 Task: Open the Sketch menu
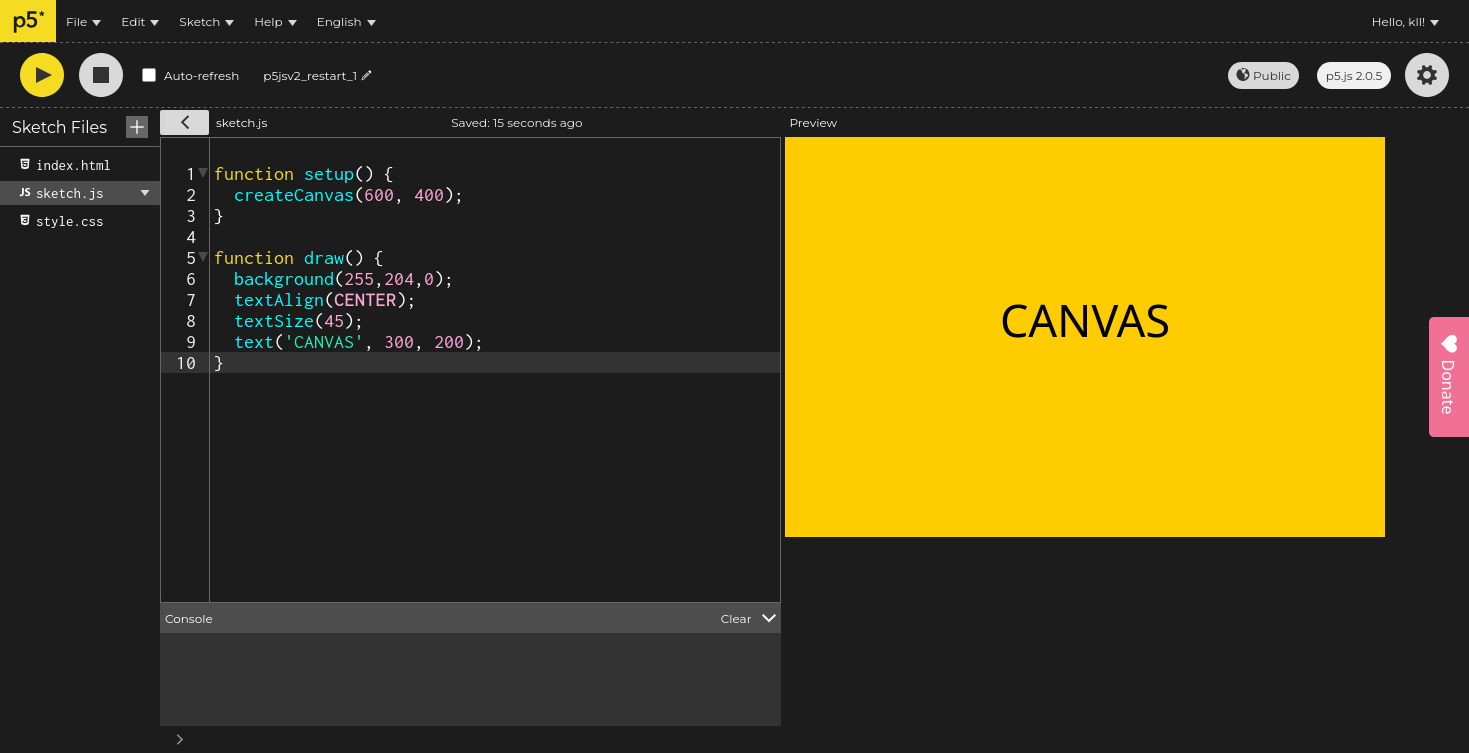(206, 22)
